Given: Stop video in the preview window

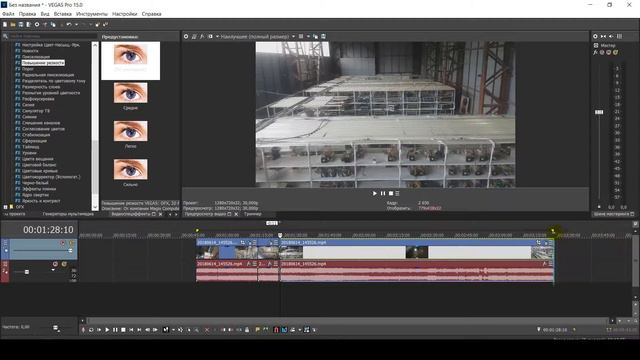Looking at the screenshot, I should [x=391, y=193].
